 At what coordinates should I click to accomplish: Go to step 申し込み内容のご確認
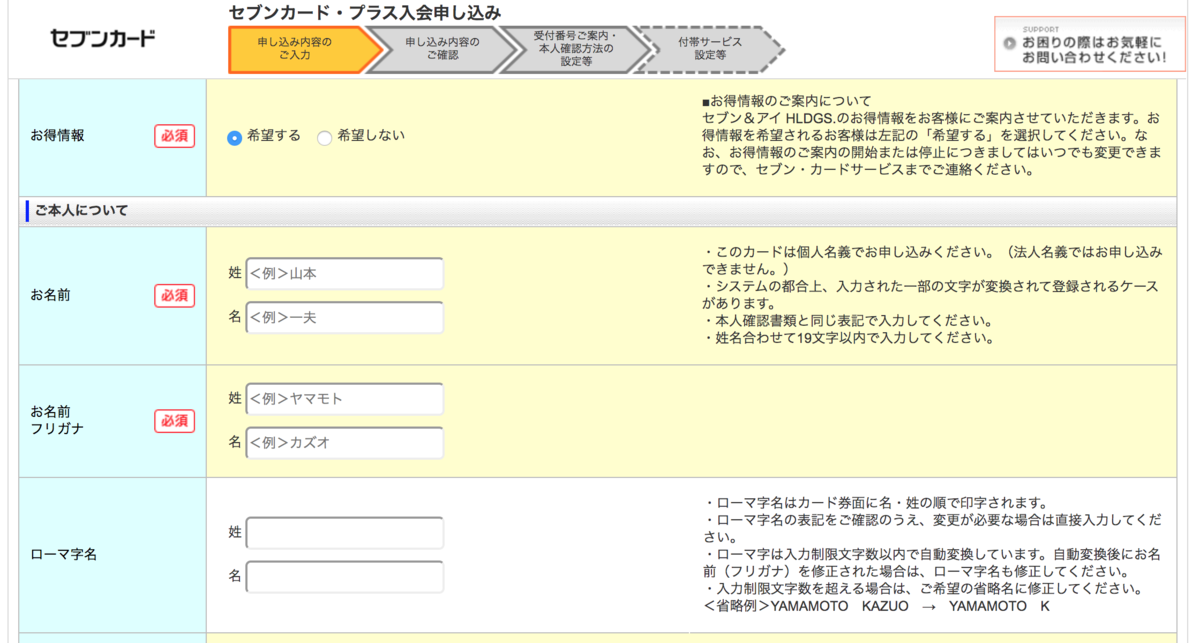click(442, 49)
